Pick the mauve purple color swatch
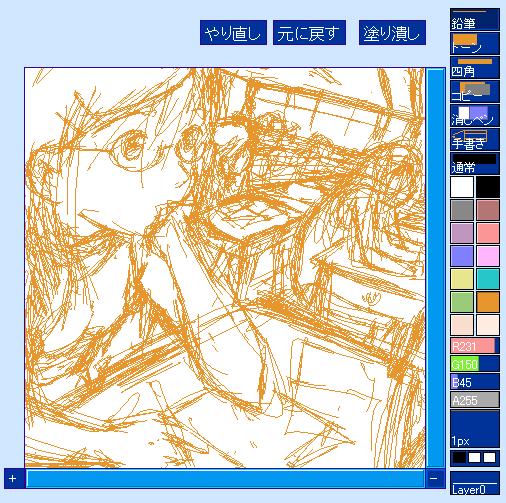 click(x=462, y=233)
